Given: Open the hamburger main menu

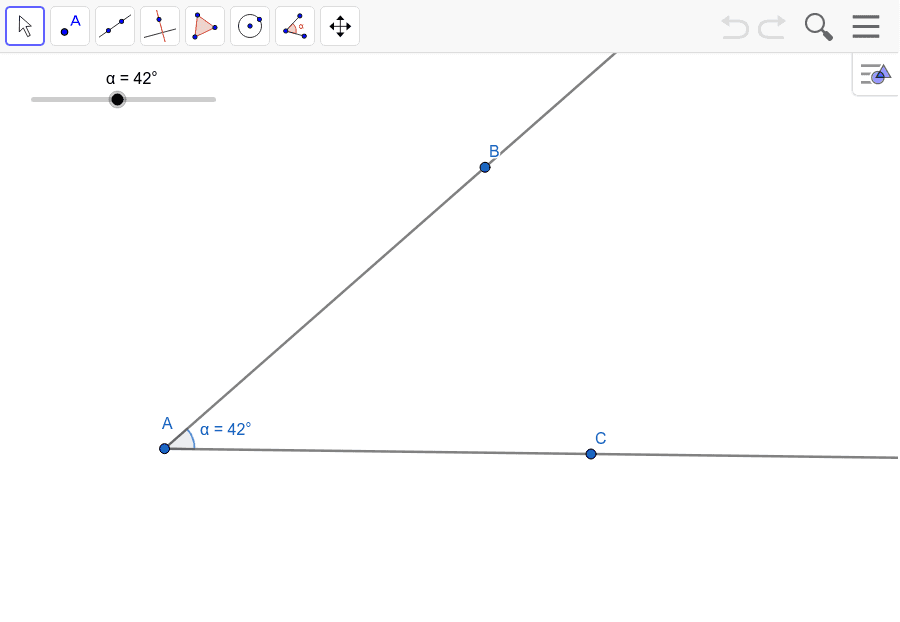Looking at the screenshot, I should (866, 26).
